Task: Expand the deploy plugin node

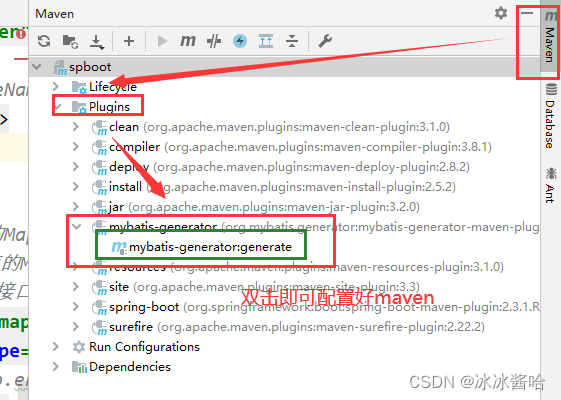Action: [x=75, y=167]
